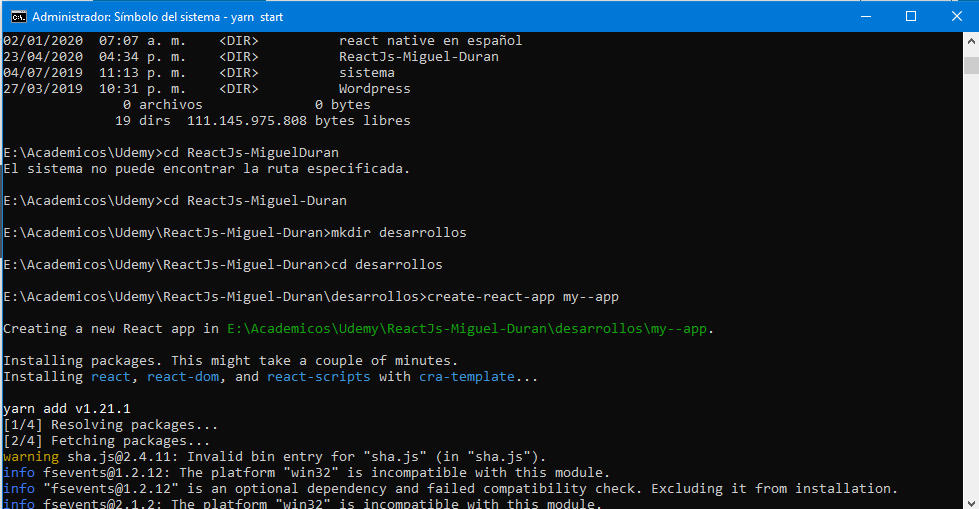This screenshot has height=509, width=979.
Task: Click the blue "react-dom" package name
Action: (x=183, y=377)
